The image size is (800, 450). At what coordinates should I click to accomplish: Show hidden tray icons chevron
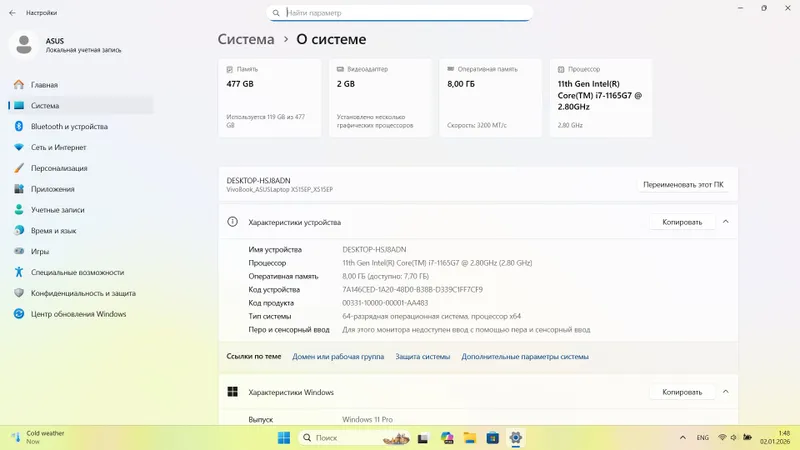point(683,438)
